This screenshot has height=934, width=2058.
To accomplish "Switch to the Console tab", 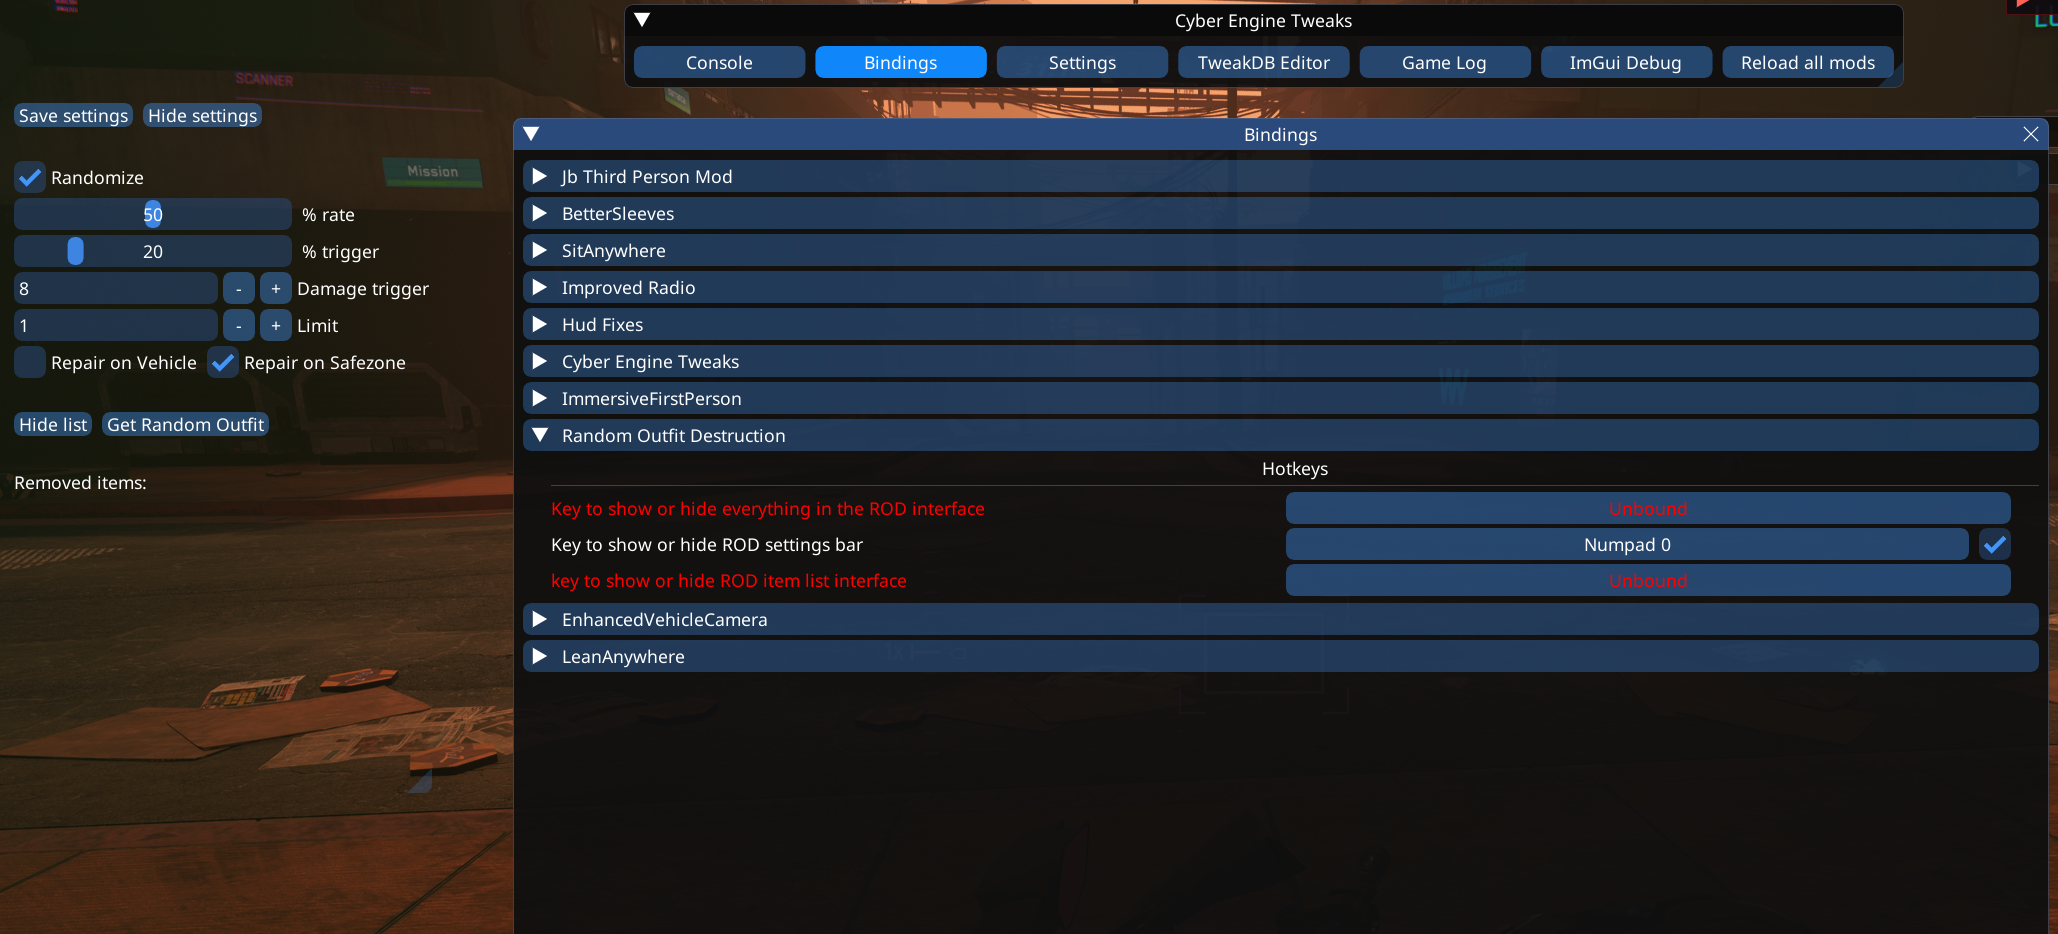I will click(719, 62).
